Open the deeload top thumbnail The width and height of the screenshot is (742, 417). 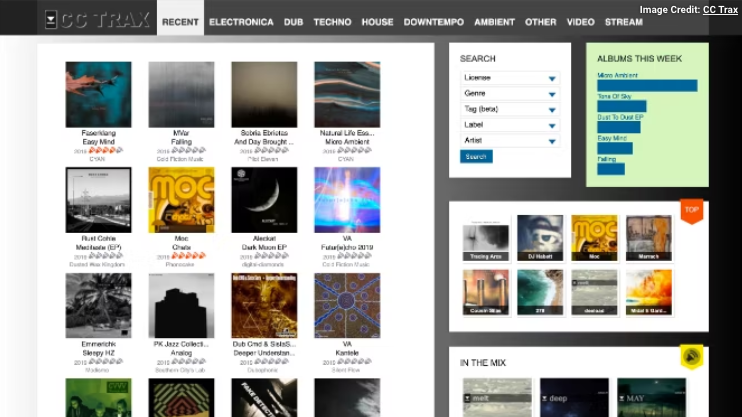594,293
